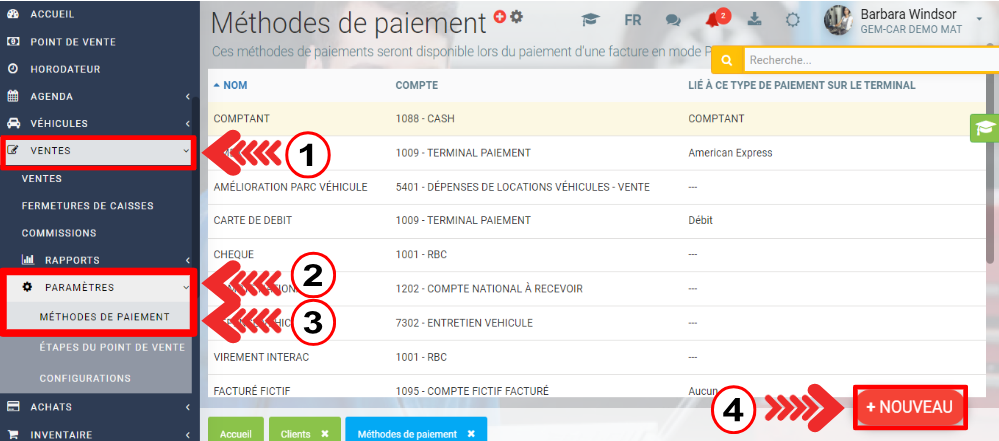This screenshot has height=441, width=999.
Task: Click the red plus icon beside page title
Action: coord(501,17)
